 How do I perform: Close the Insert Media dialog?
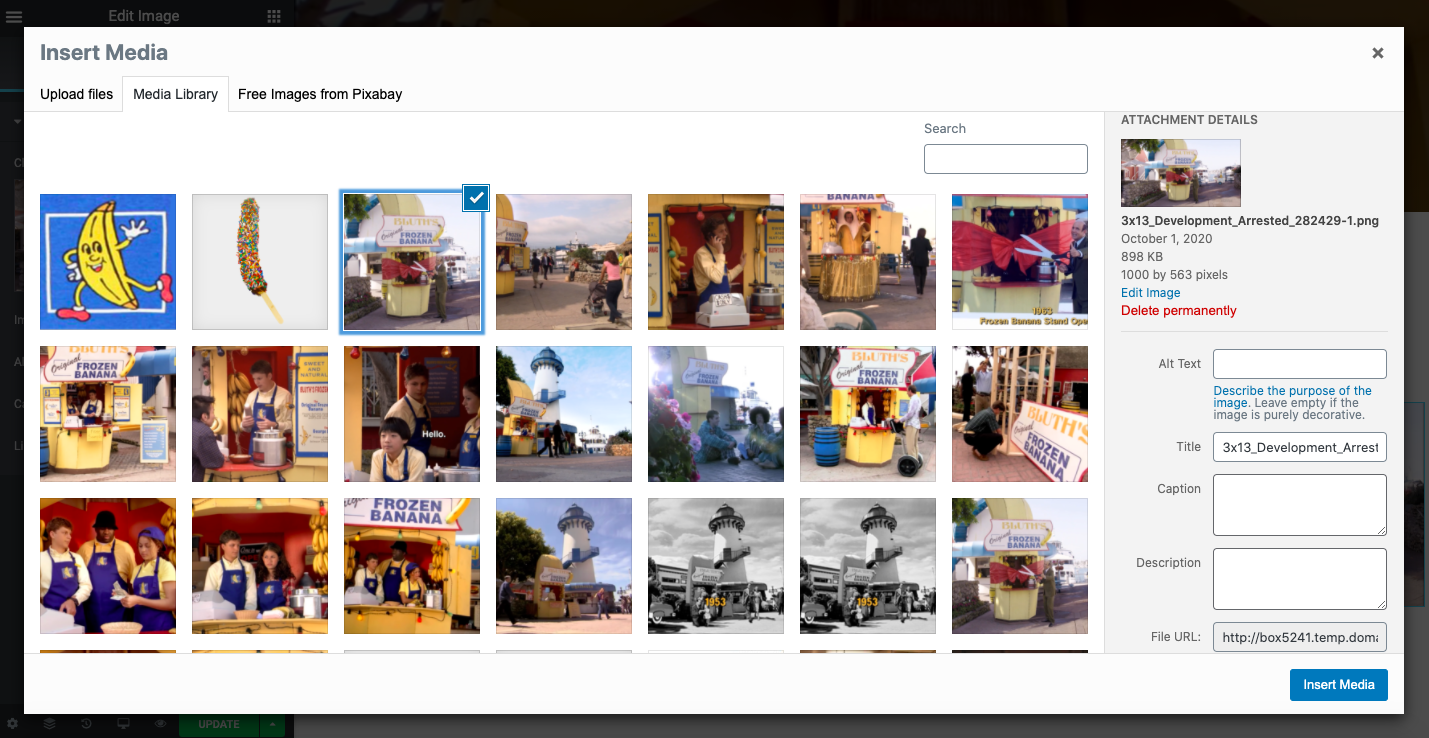pos(1377,53)
